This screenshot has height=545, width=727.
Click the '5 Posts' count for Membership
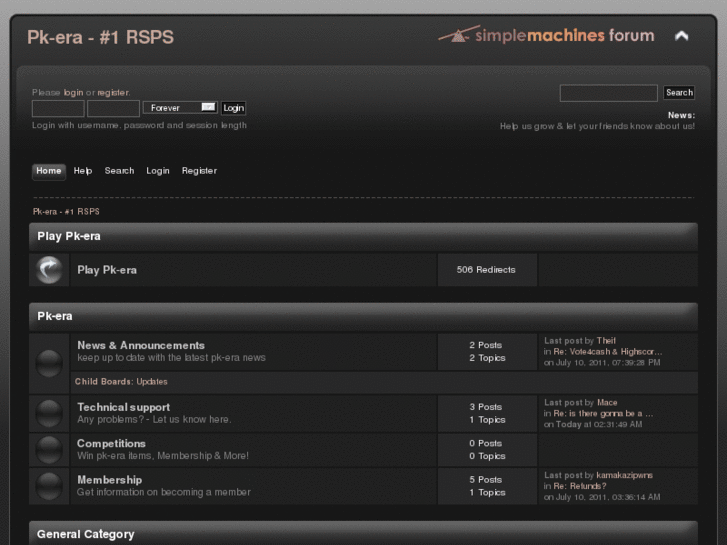pyautogui.click(x=485, y=480)
